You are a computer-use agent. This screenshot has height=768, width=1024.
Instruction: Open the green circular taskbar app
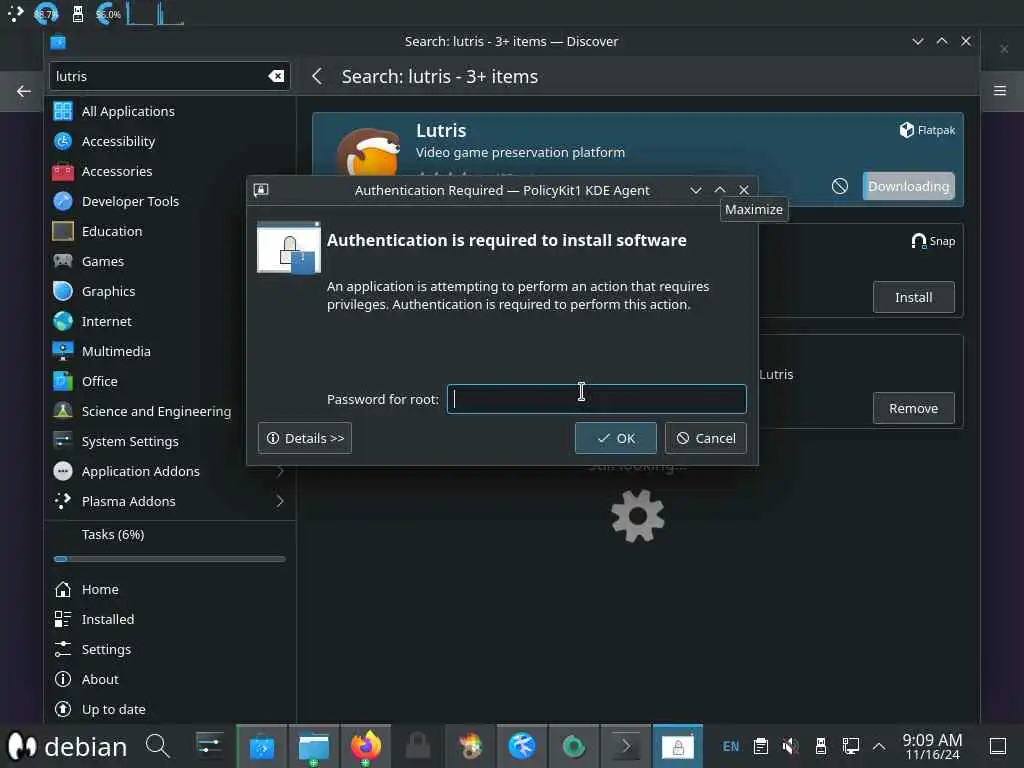click(574, 746)
